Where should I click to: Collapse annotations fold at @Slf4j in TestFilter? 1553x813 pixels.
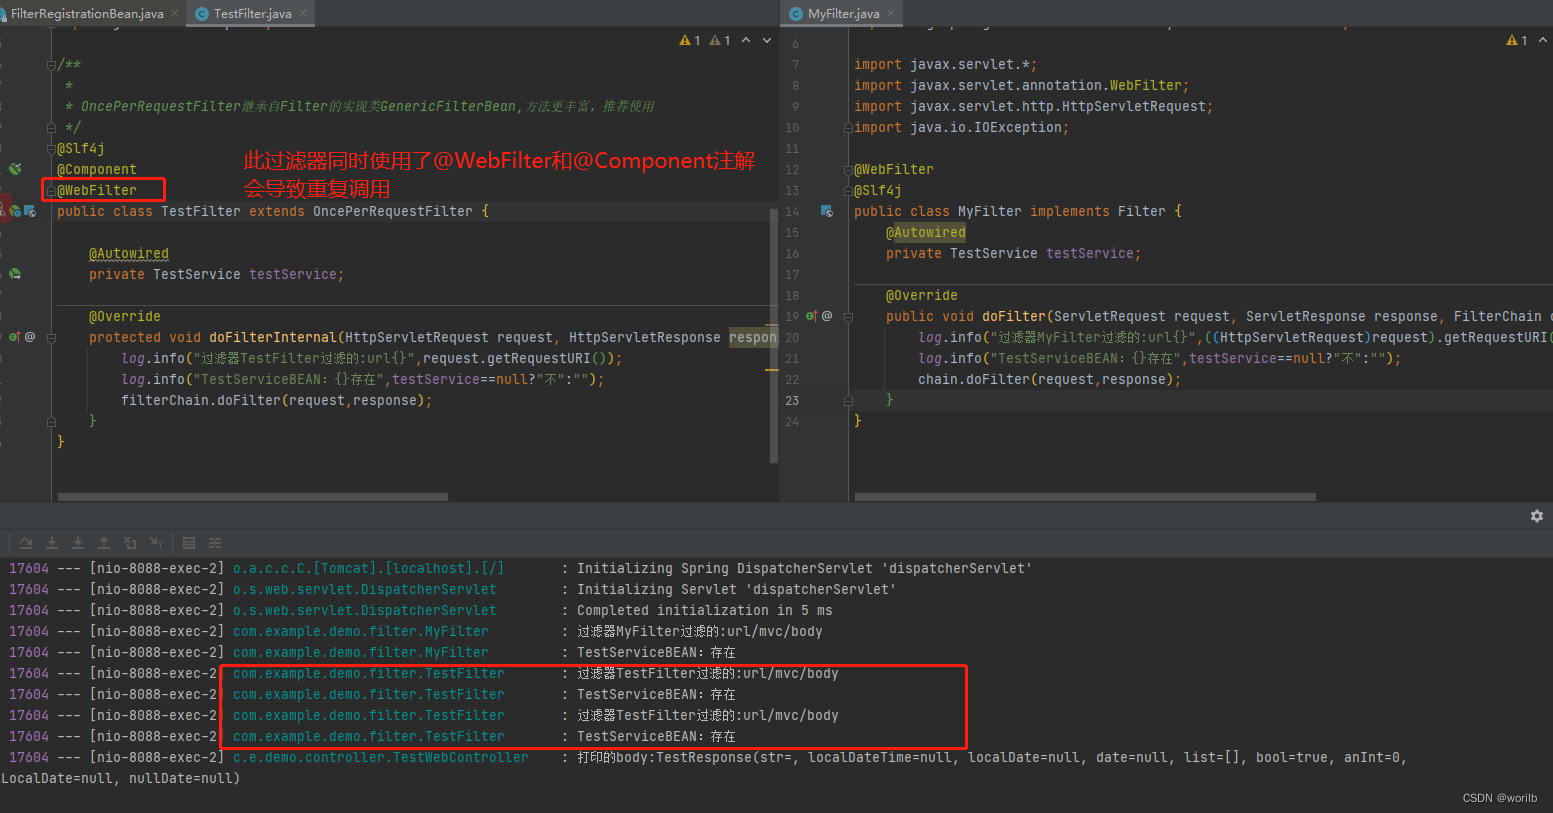(51, 149)
